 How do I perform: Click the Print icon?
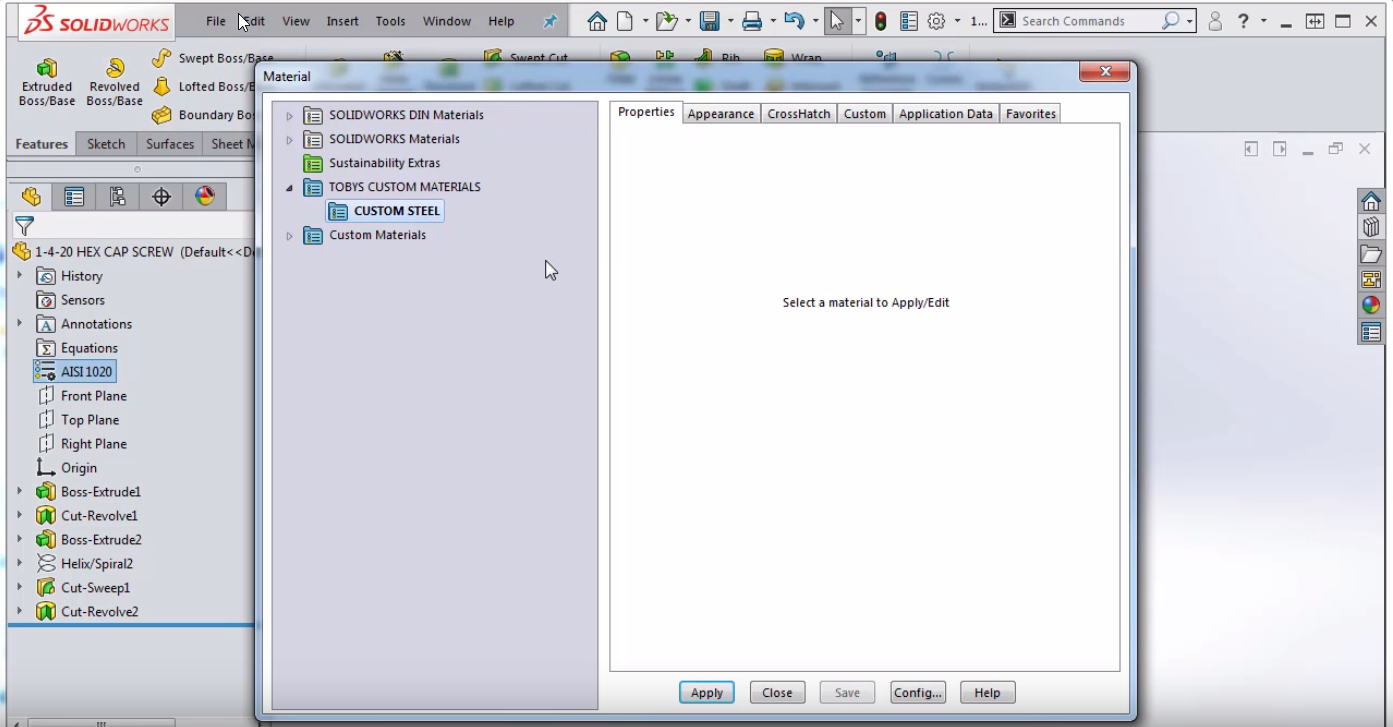(x=752, y=21)
